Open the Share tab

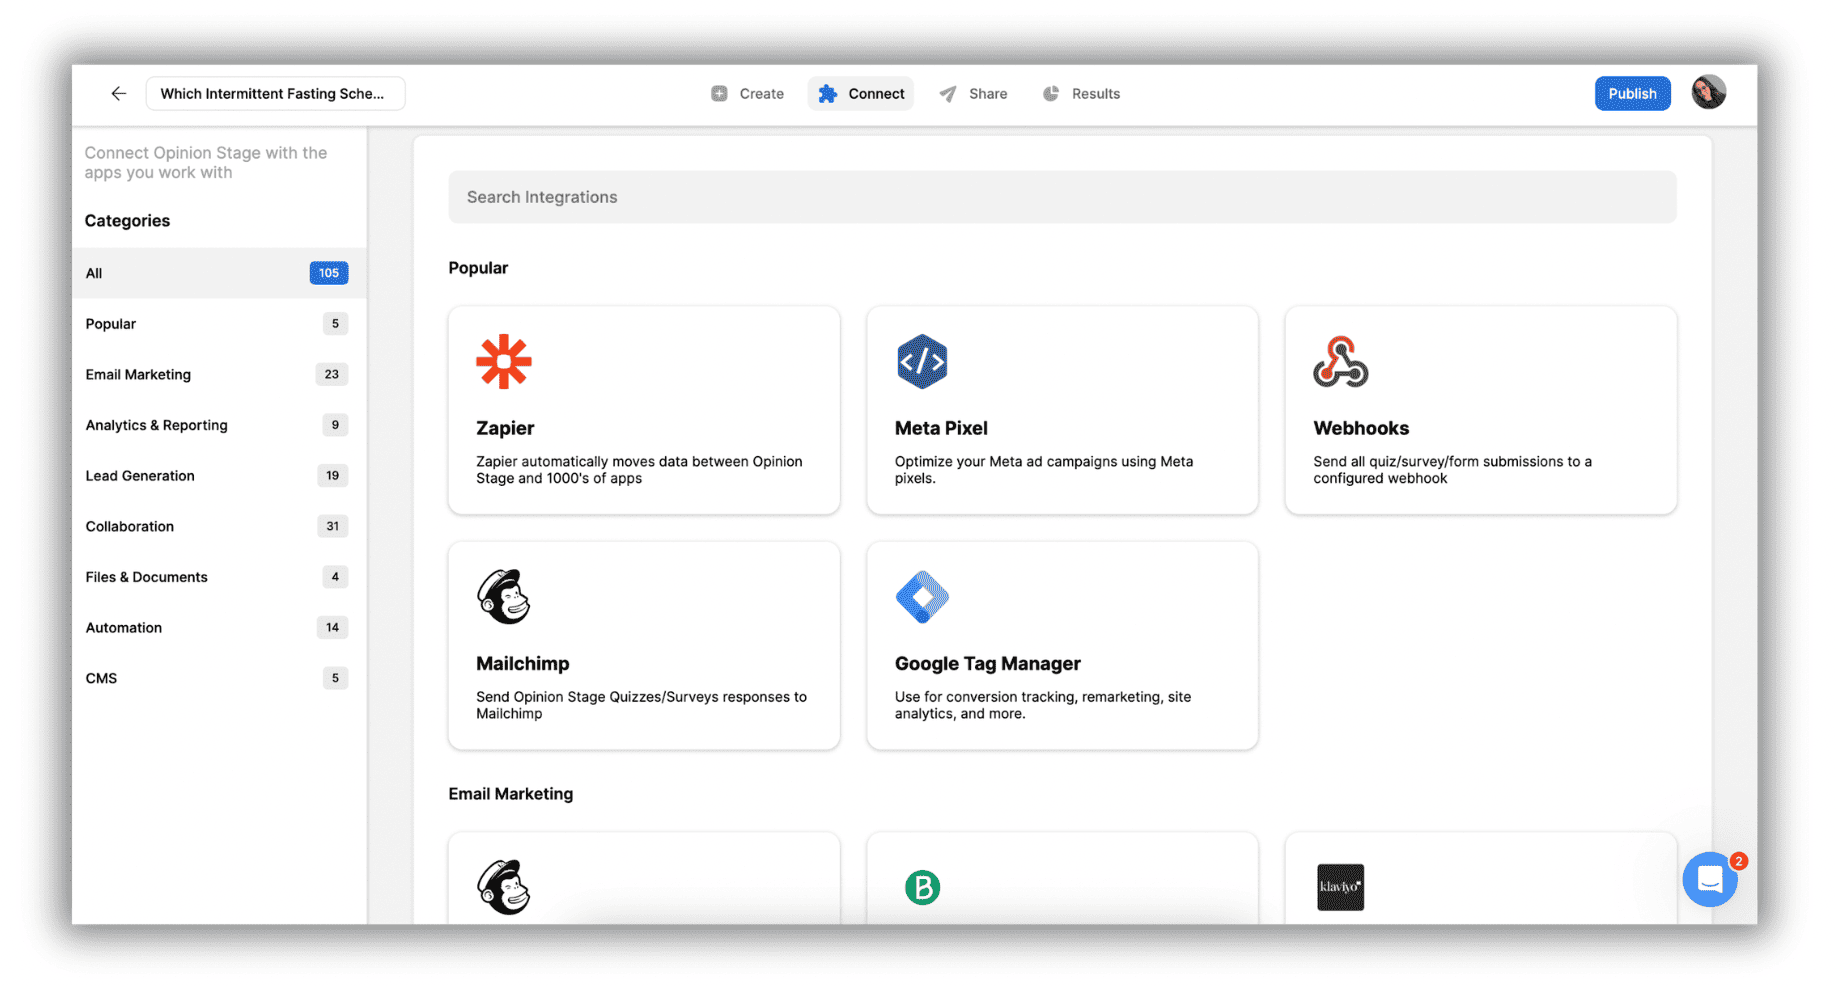point(973,93)
